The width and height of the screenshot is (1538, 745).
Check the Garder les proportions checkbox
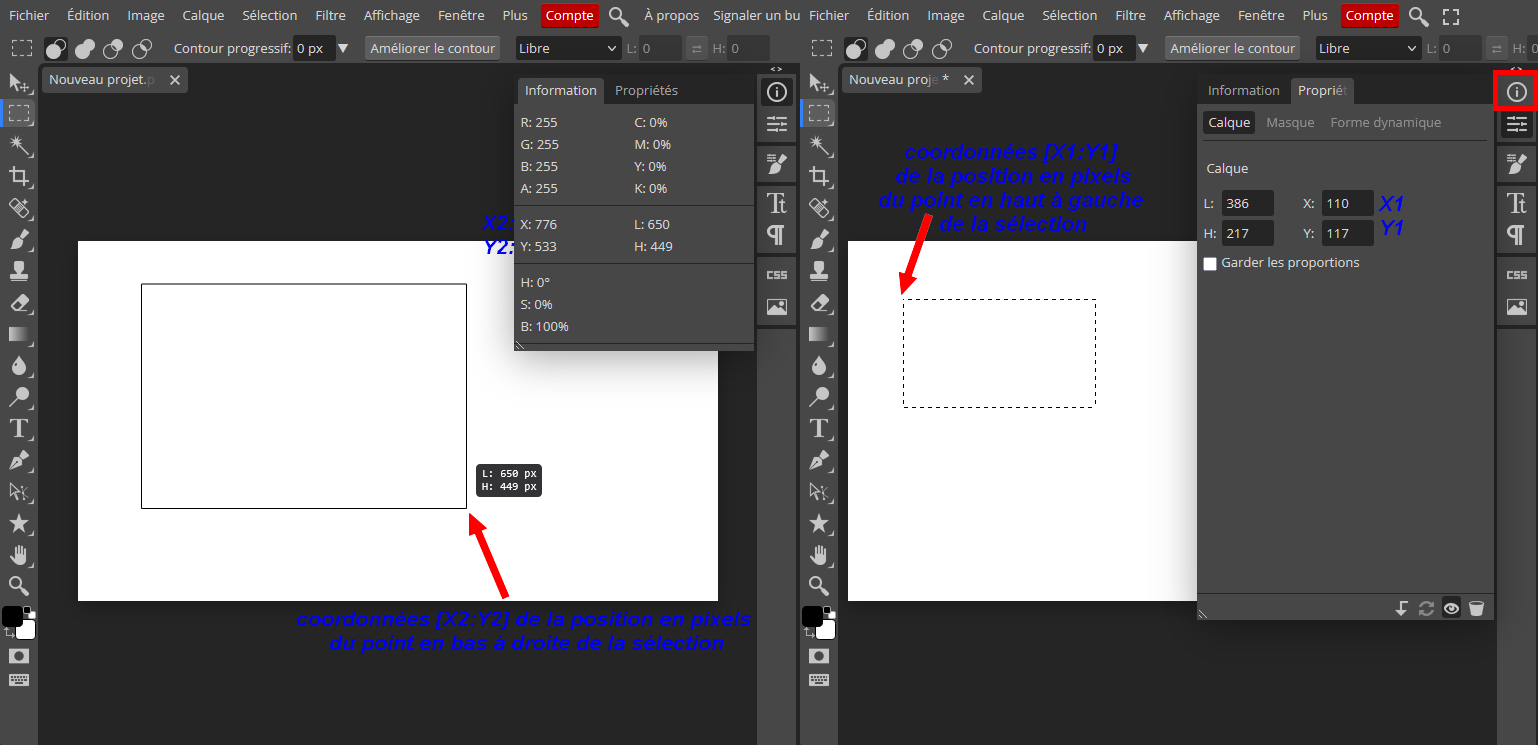tap(1210, 263)
